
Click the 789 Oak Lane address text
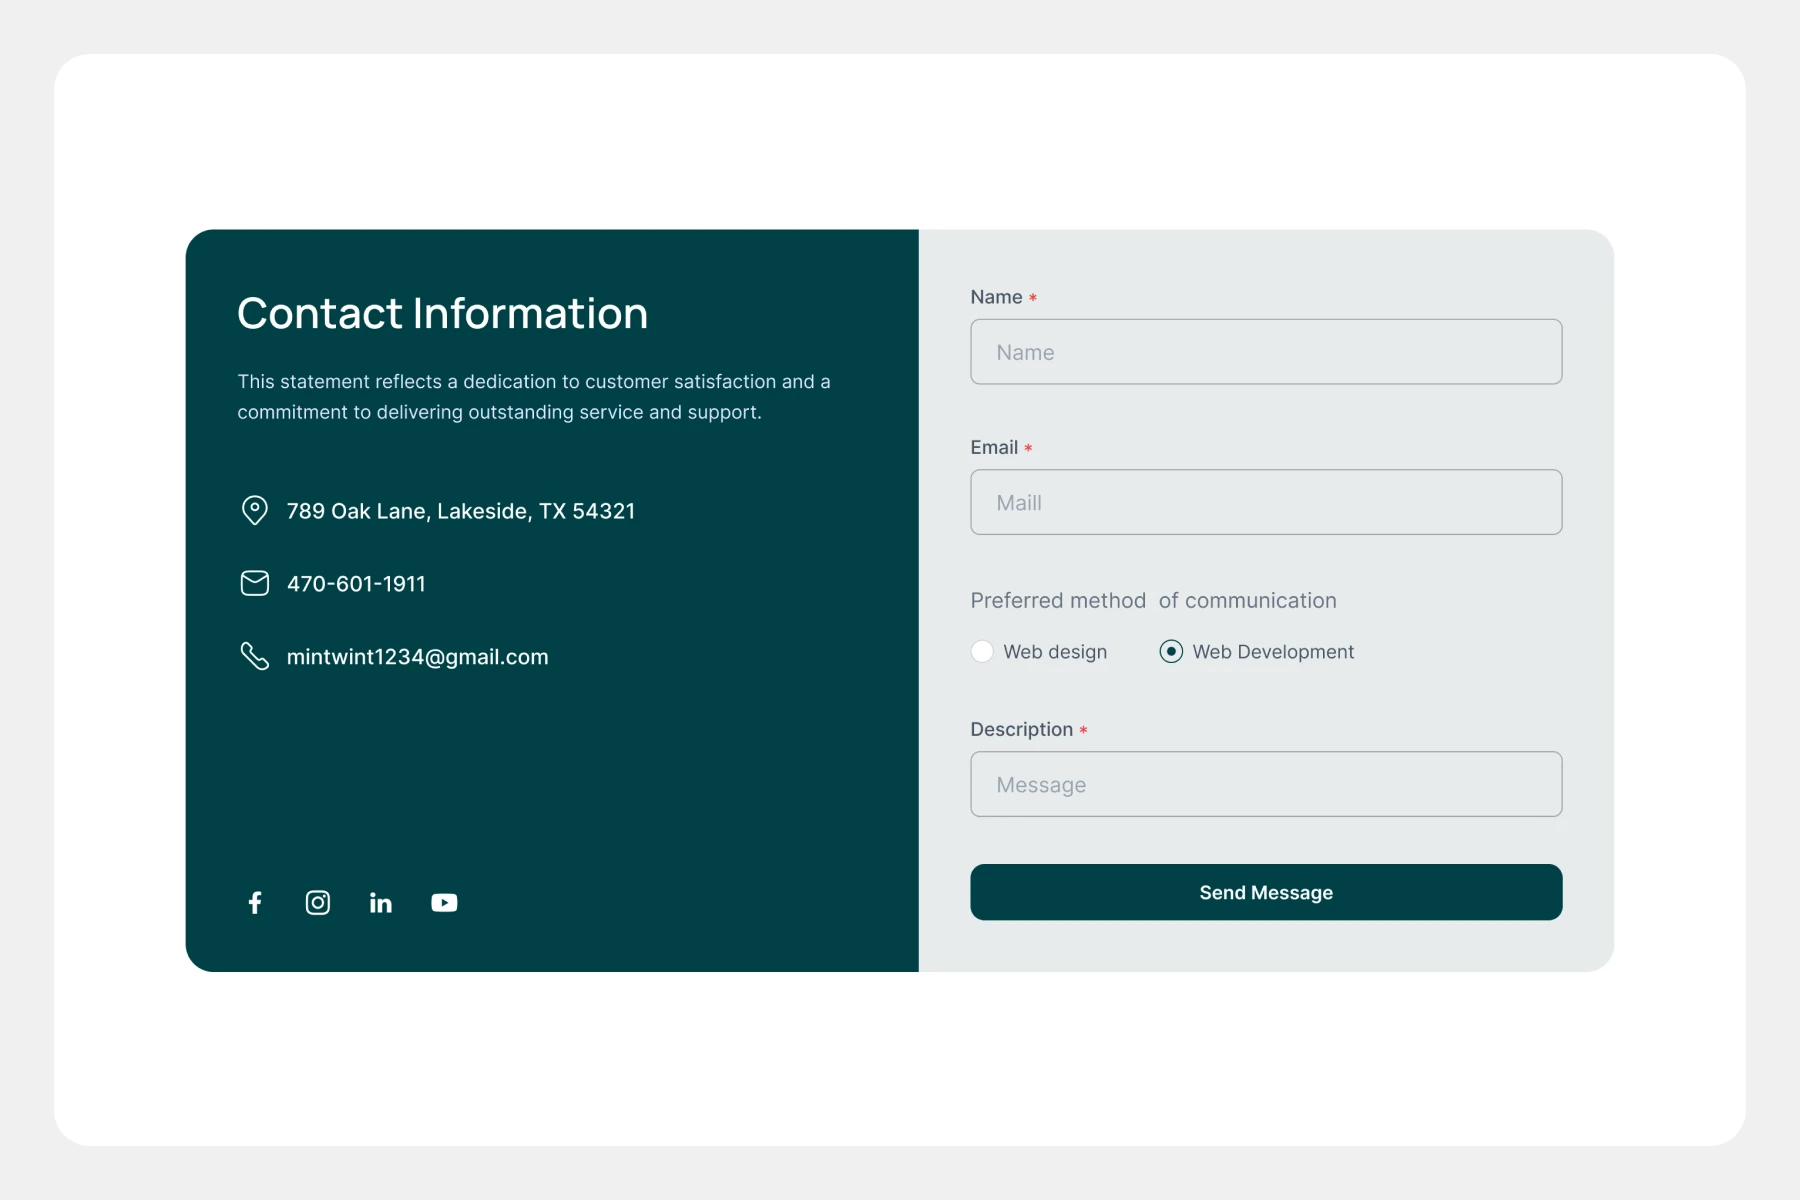(460, 511)
